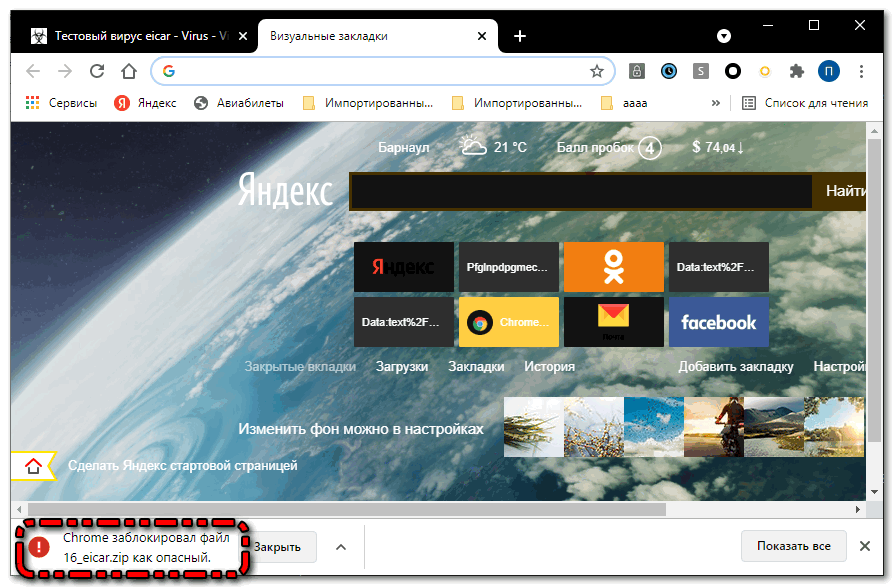This screenshot has width=895, height=587.
Task: Switch to Тестовый вирус eicar tab
Action: coord(135,36)
